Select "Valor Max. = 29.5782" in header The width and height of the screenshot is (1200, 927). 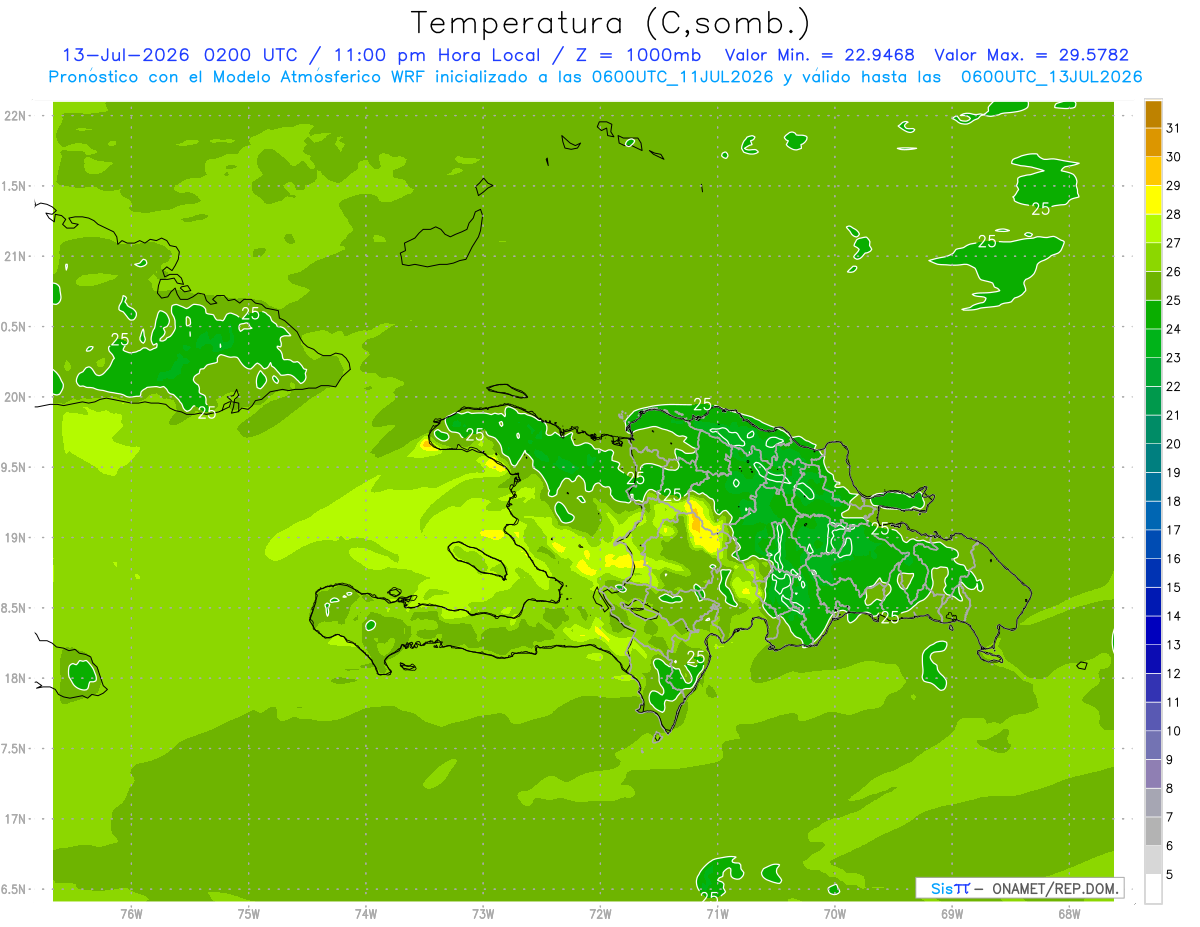point(1031,55)
